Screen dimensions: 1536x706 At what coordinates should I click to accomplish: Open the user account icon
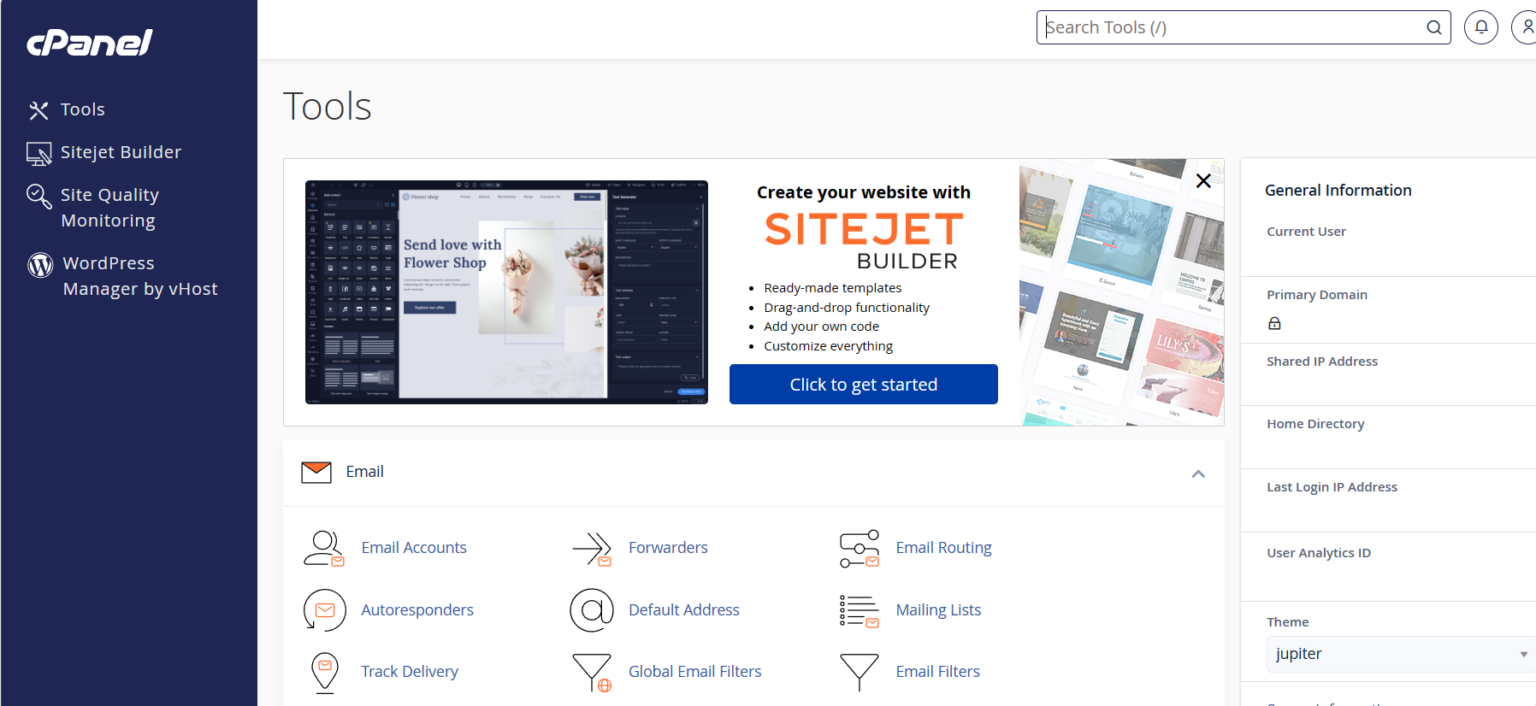[1526, 27]
